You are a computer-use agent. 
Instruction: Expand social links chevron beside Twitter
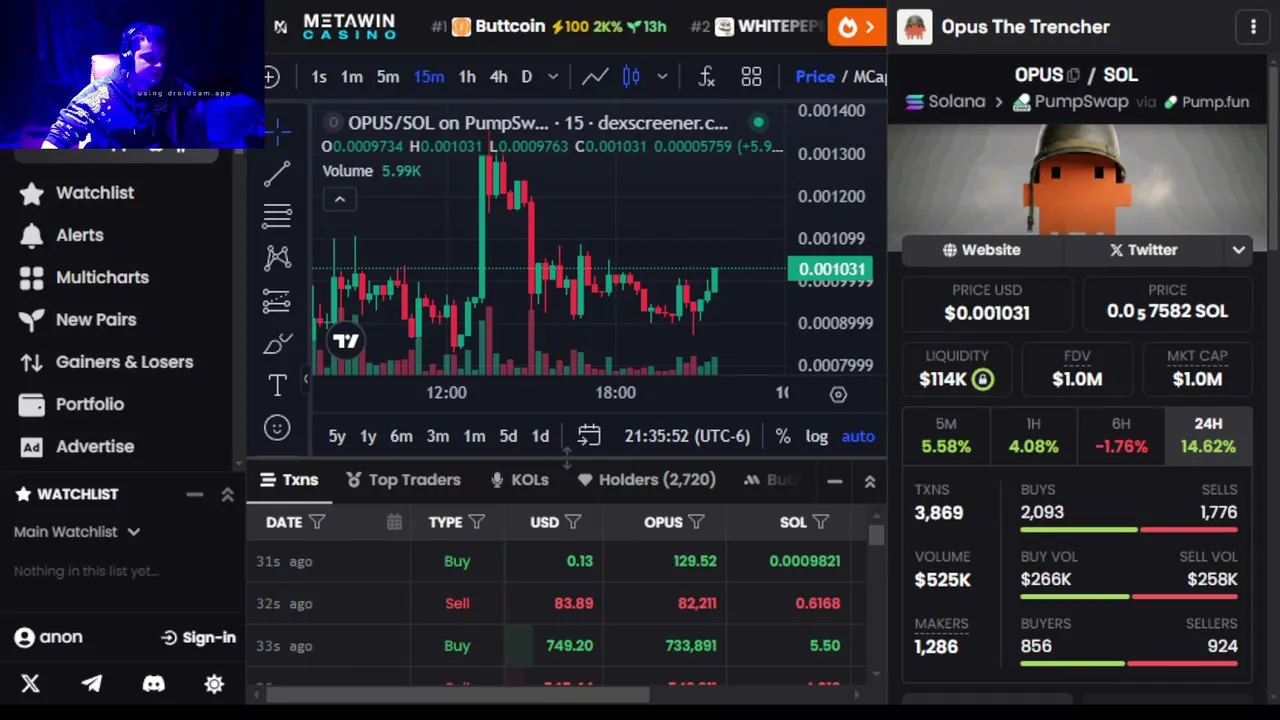1238,250
